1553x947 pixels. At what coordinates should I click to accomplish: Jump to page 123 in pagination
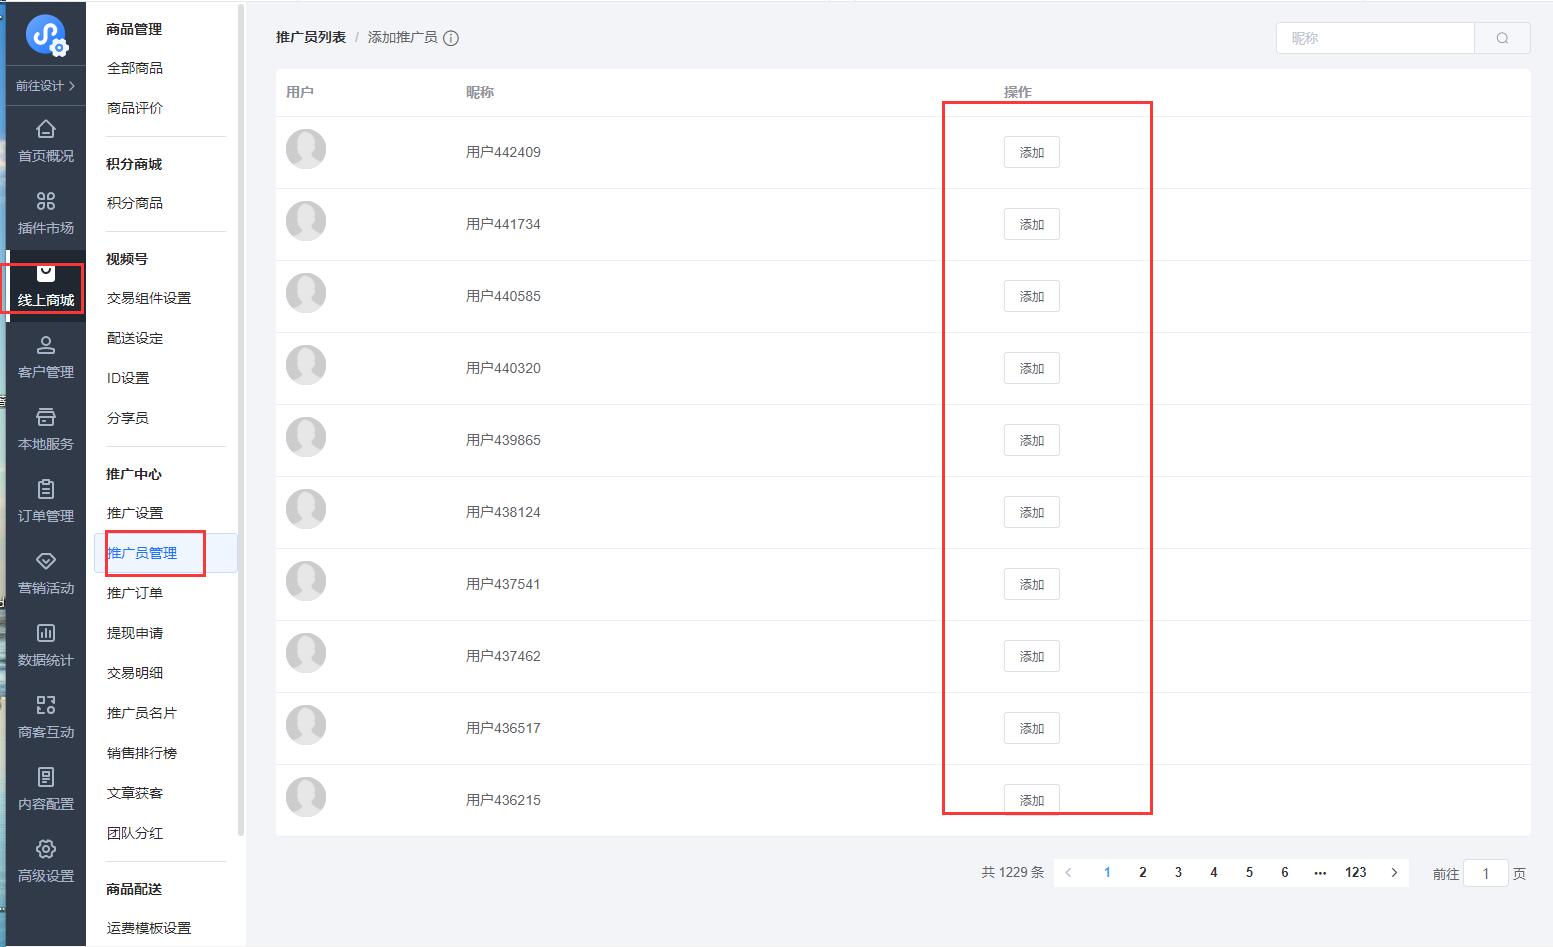point(1355,872)
